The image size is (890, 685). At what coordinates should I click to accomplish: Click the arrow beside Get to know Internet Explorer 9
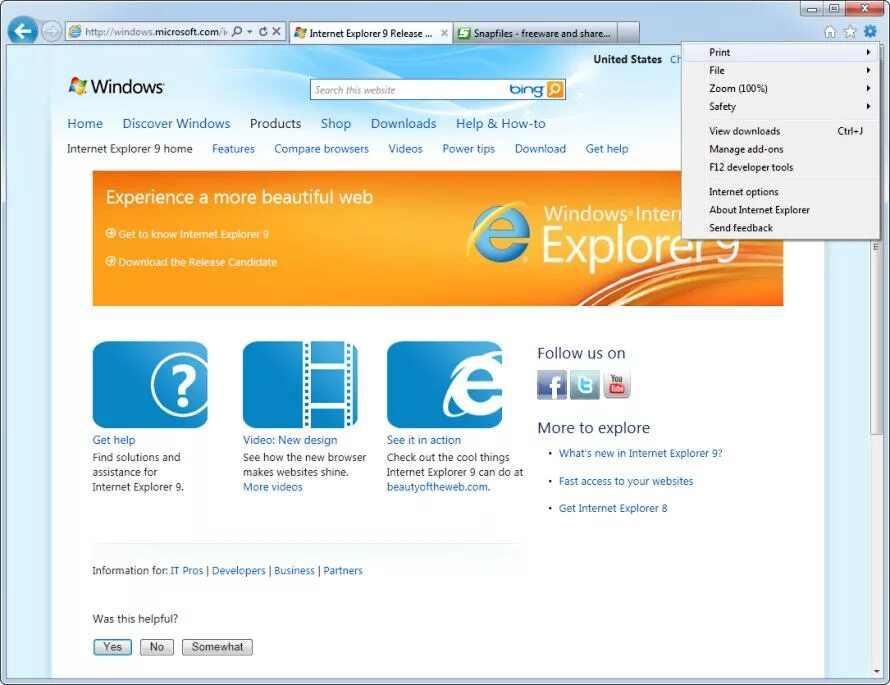tap(111, 233)
